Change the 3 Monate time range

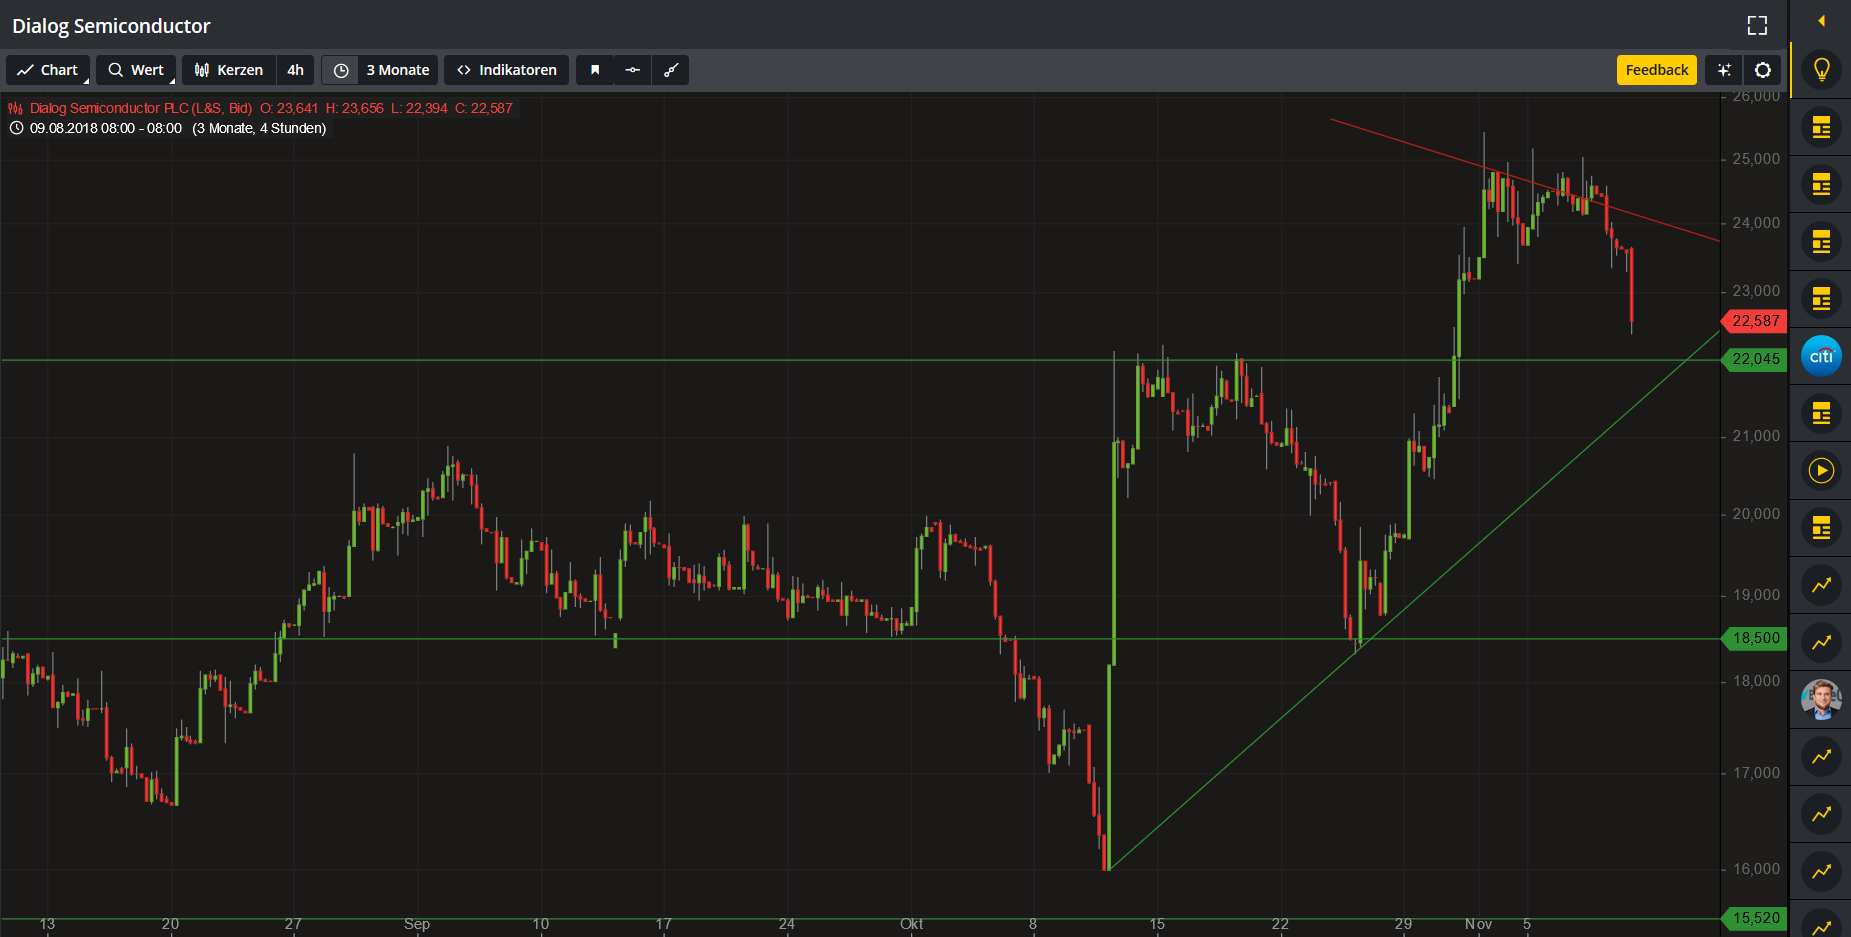click(398, 70)
